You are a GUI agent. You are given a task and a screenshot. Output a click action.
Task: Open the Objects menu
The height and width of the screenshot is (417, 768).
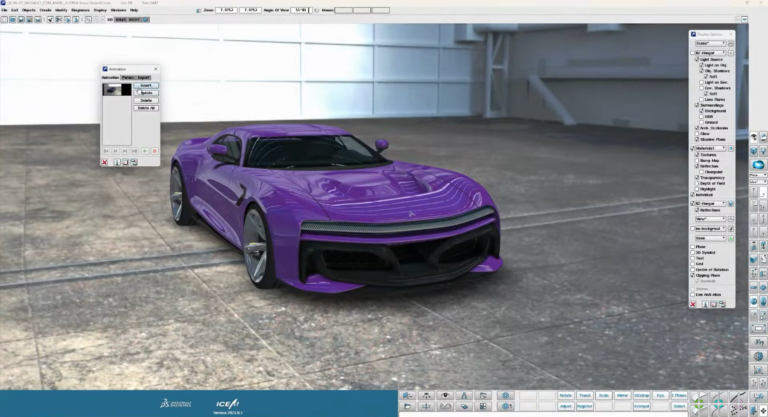point(28,10)
